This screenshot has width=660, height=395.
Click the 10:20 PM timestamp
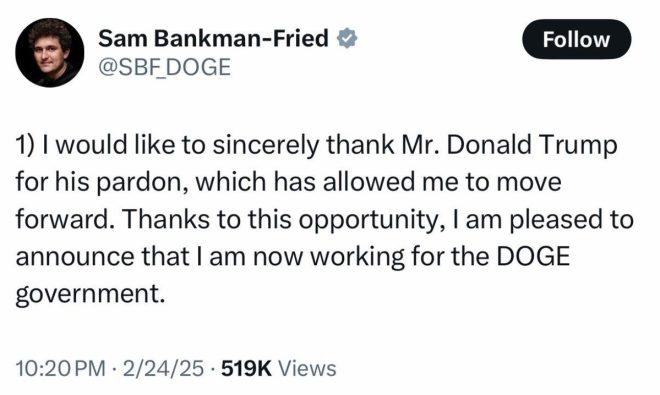(x=61, y=368)
